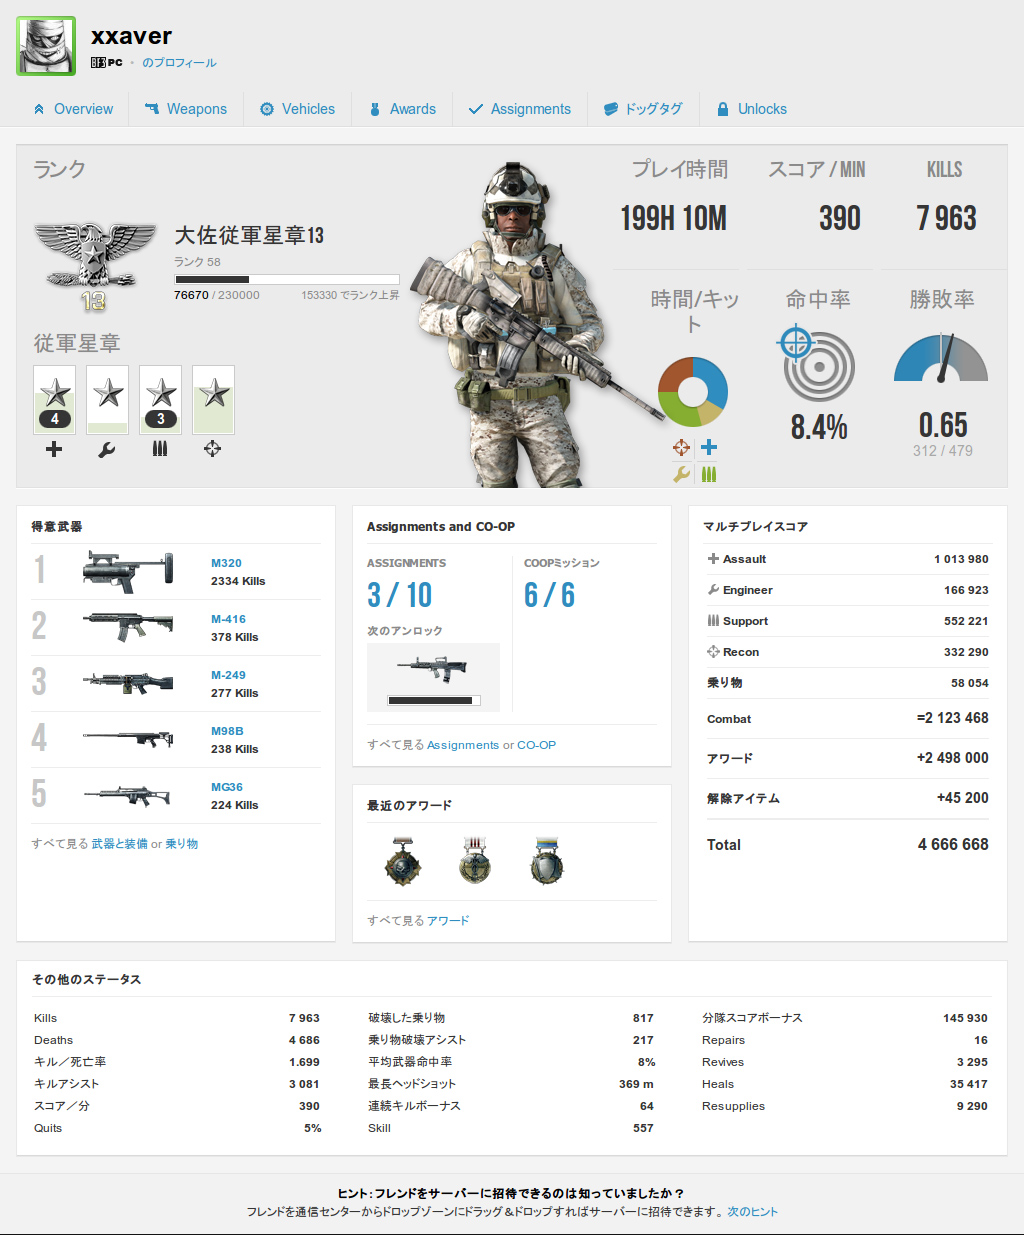
Task: Click the MG36 weapon image
Action: pyautogui.click(x=128, y=796)
